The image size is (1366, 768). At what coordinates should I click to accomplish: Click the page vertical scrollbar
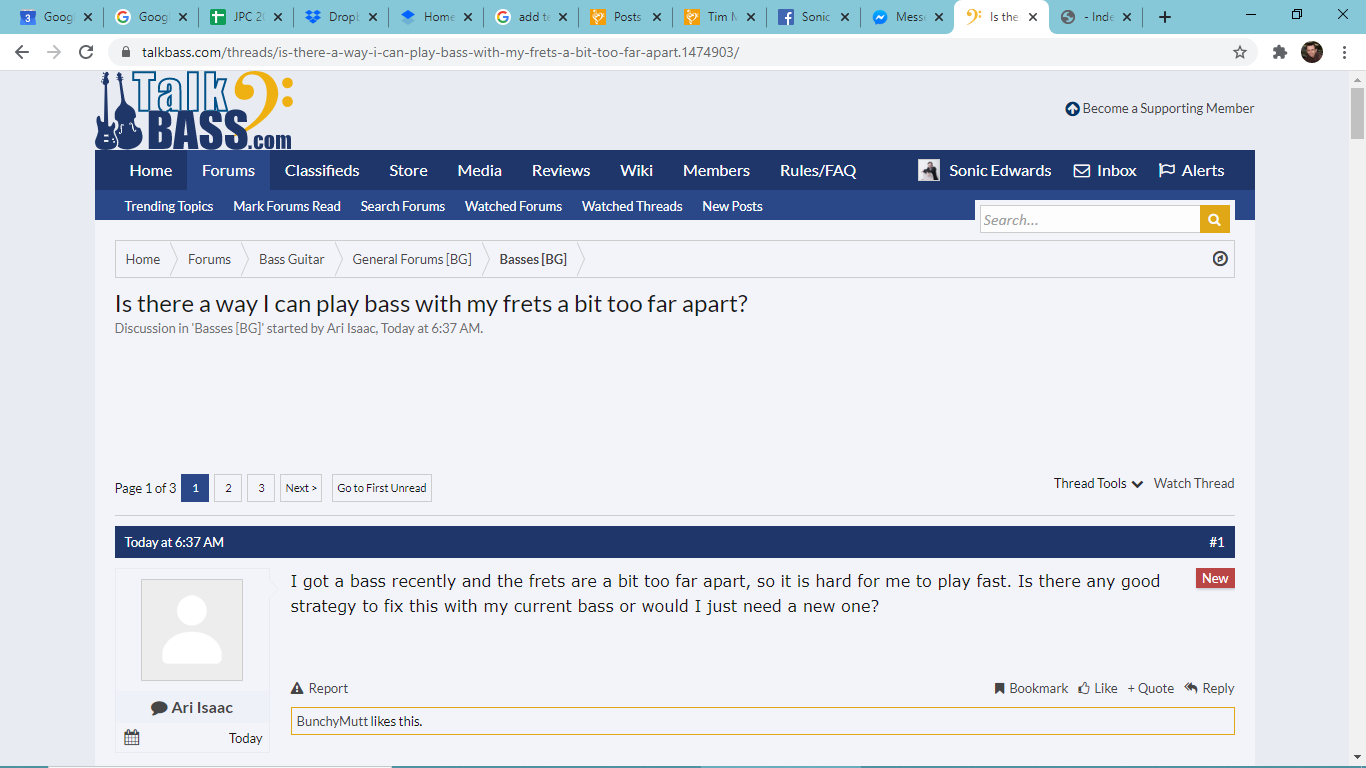(1357, 420)
